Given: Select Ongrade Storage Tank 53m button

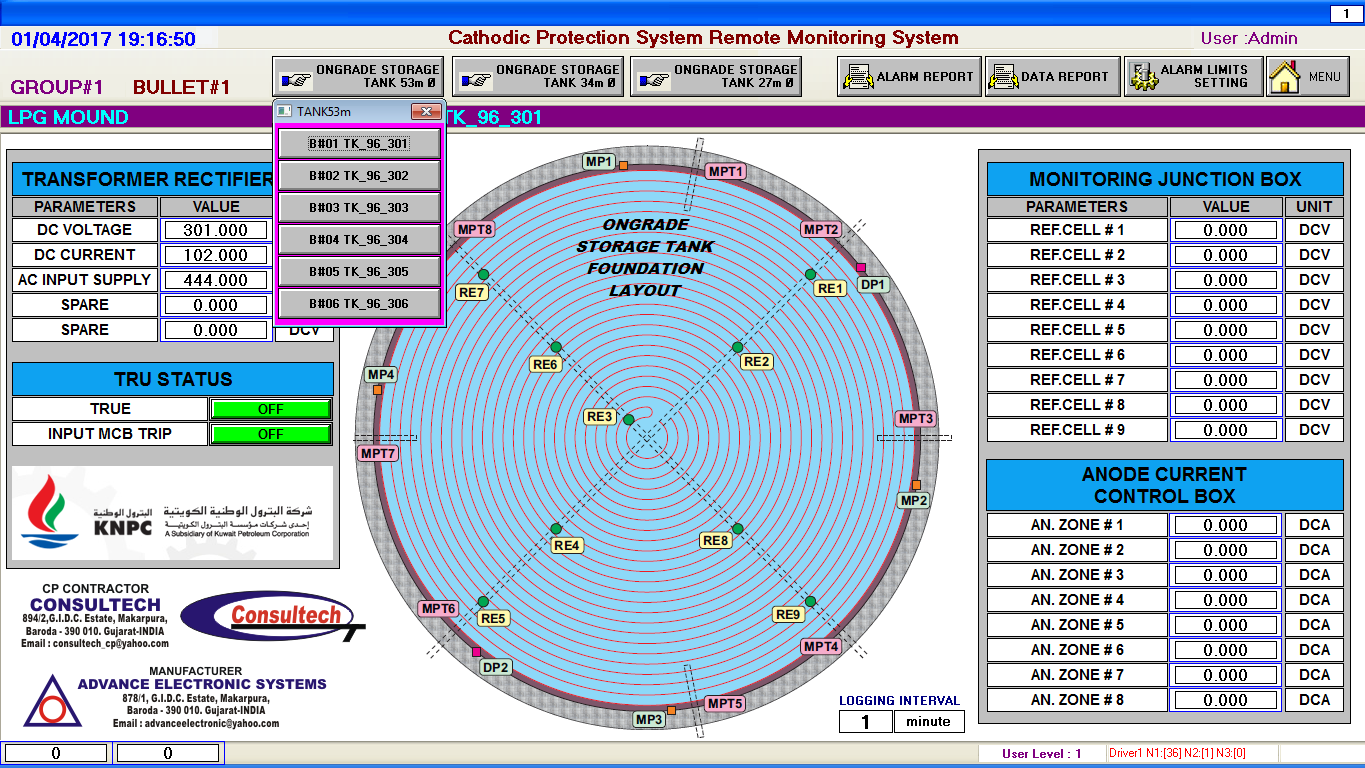Looking at the screenshot, I should click(357, 75).
